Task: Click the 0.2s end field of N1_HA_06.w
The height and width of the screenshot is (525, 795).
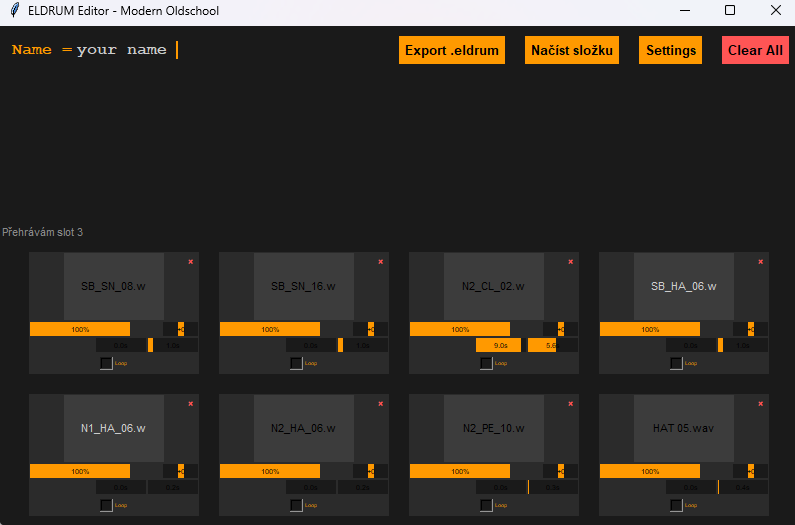Action: [173, 487]
